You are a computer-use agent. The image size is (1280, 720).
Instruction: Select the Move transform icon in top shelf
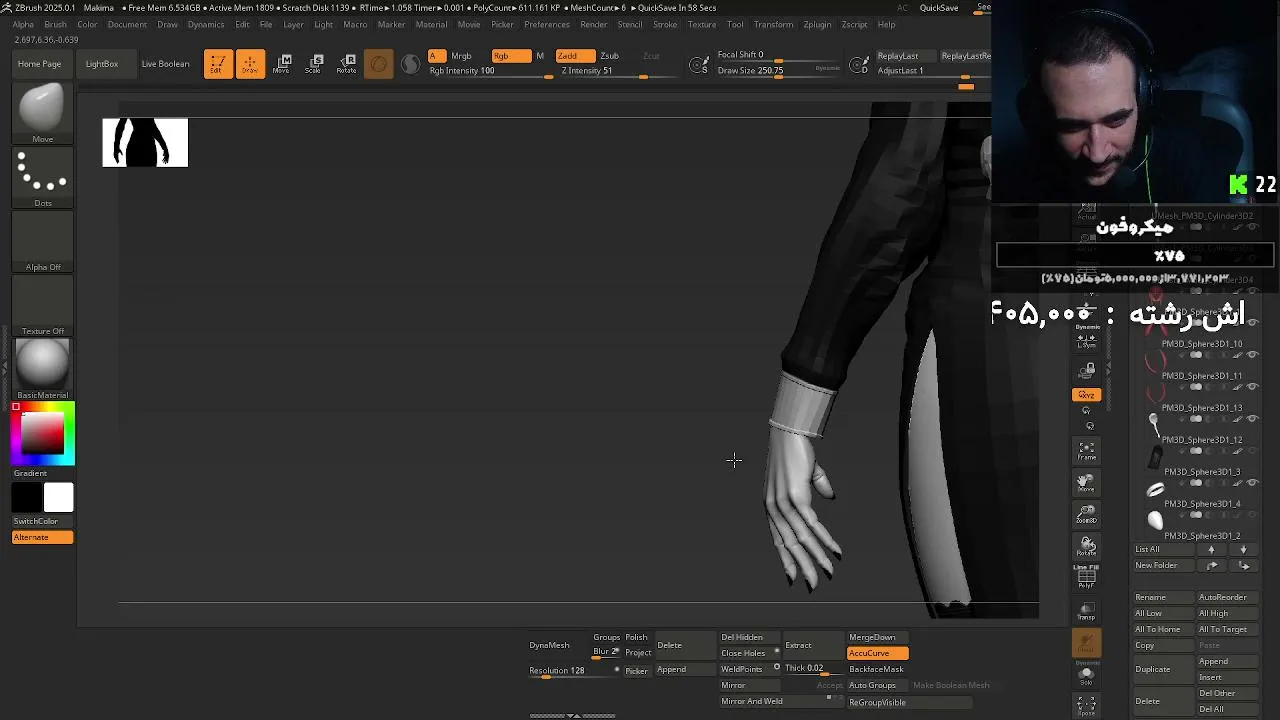pyautogui.click(x=282, y=64)
